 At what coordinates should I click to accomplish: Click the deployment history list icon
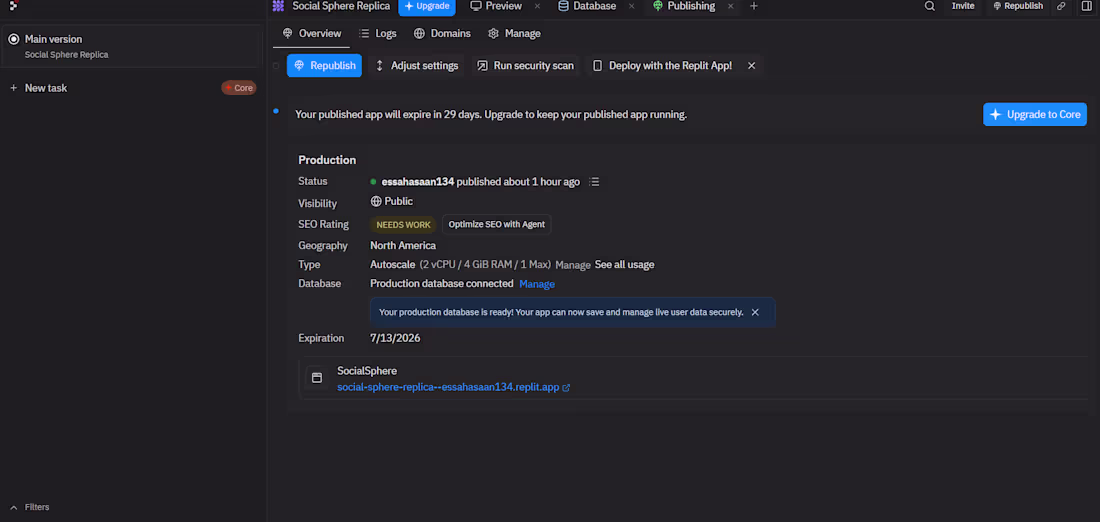594,182
